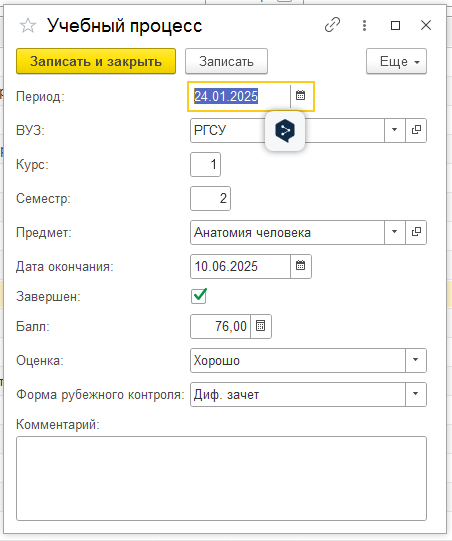Expand the ВУЗ dropdown list

(394, 130)
